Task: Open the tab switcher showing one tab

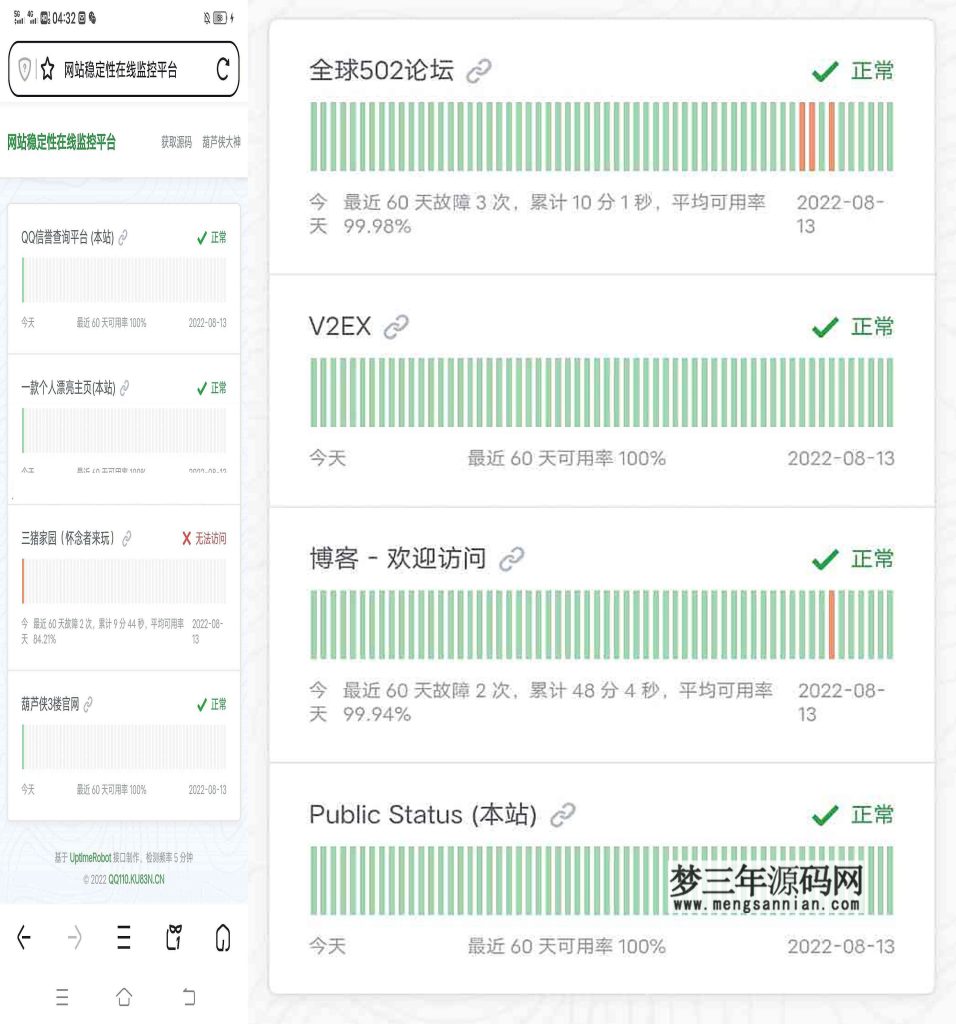Action: click(x=173, y=939)
